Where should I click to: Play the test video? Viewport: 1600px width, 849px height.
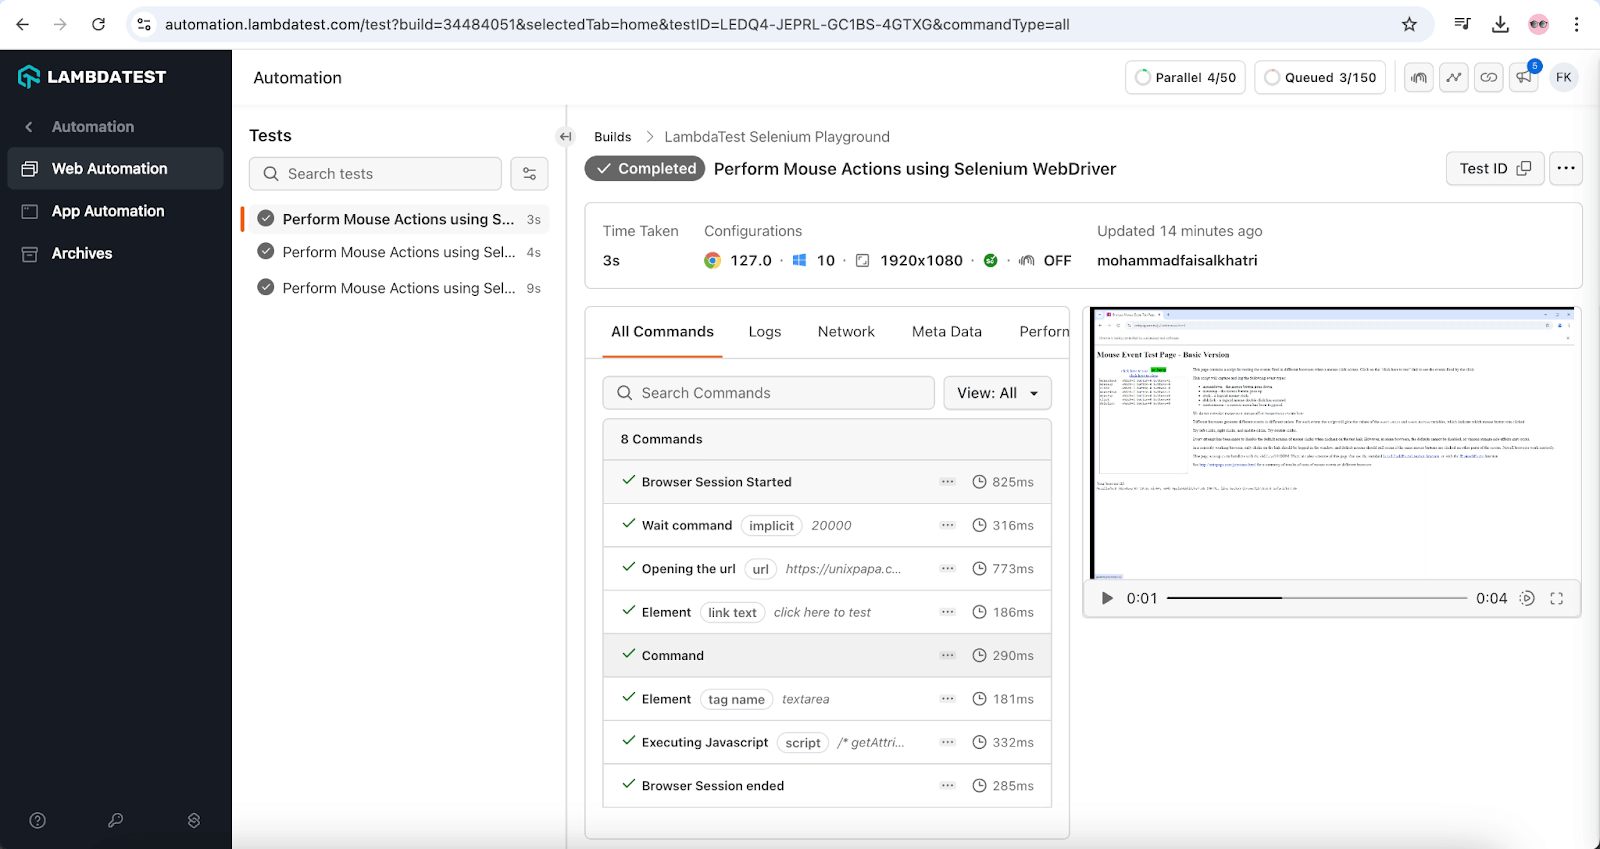pyautogui.click(x=1107, y=599)
